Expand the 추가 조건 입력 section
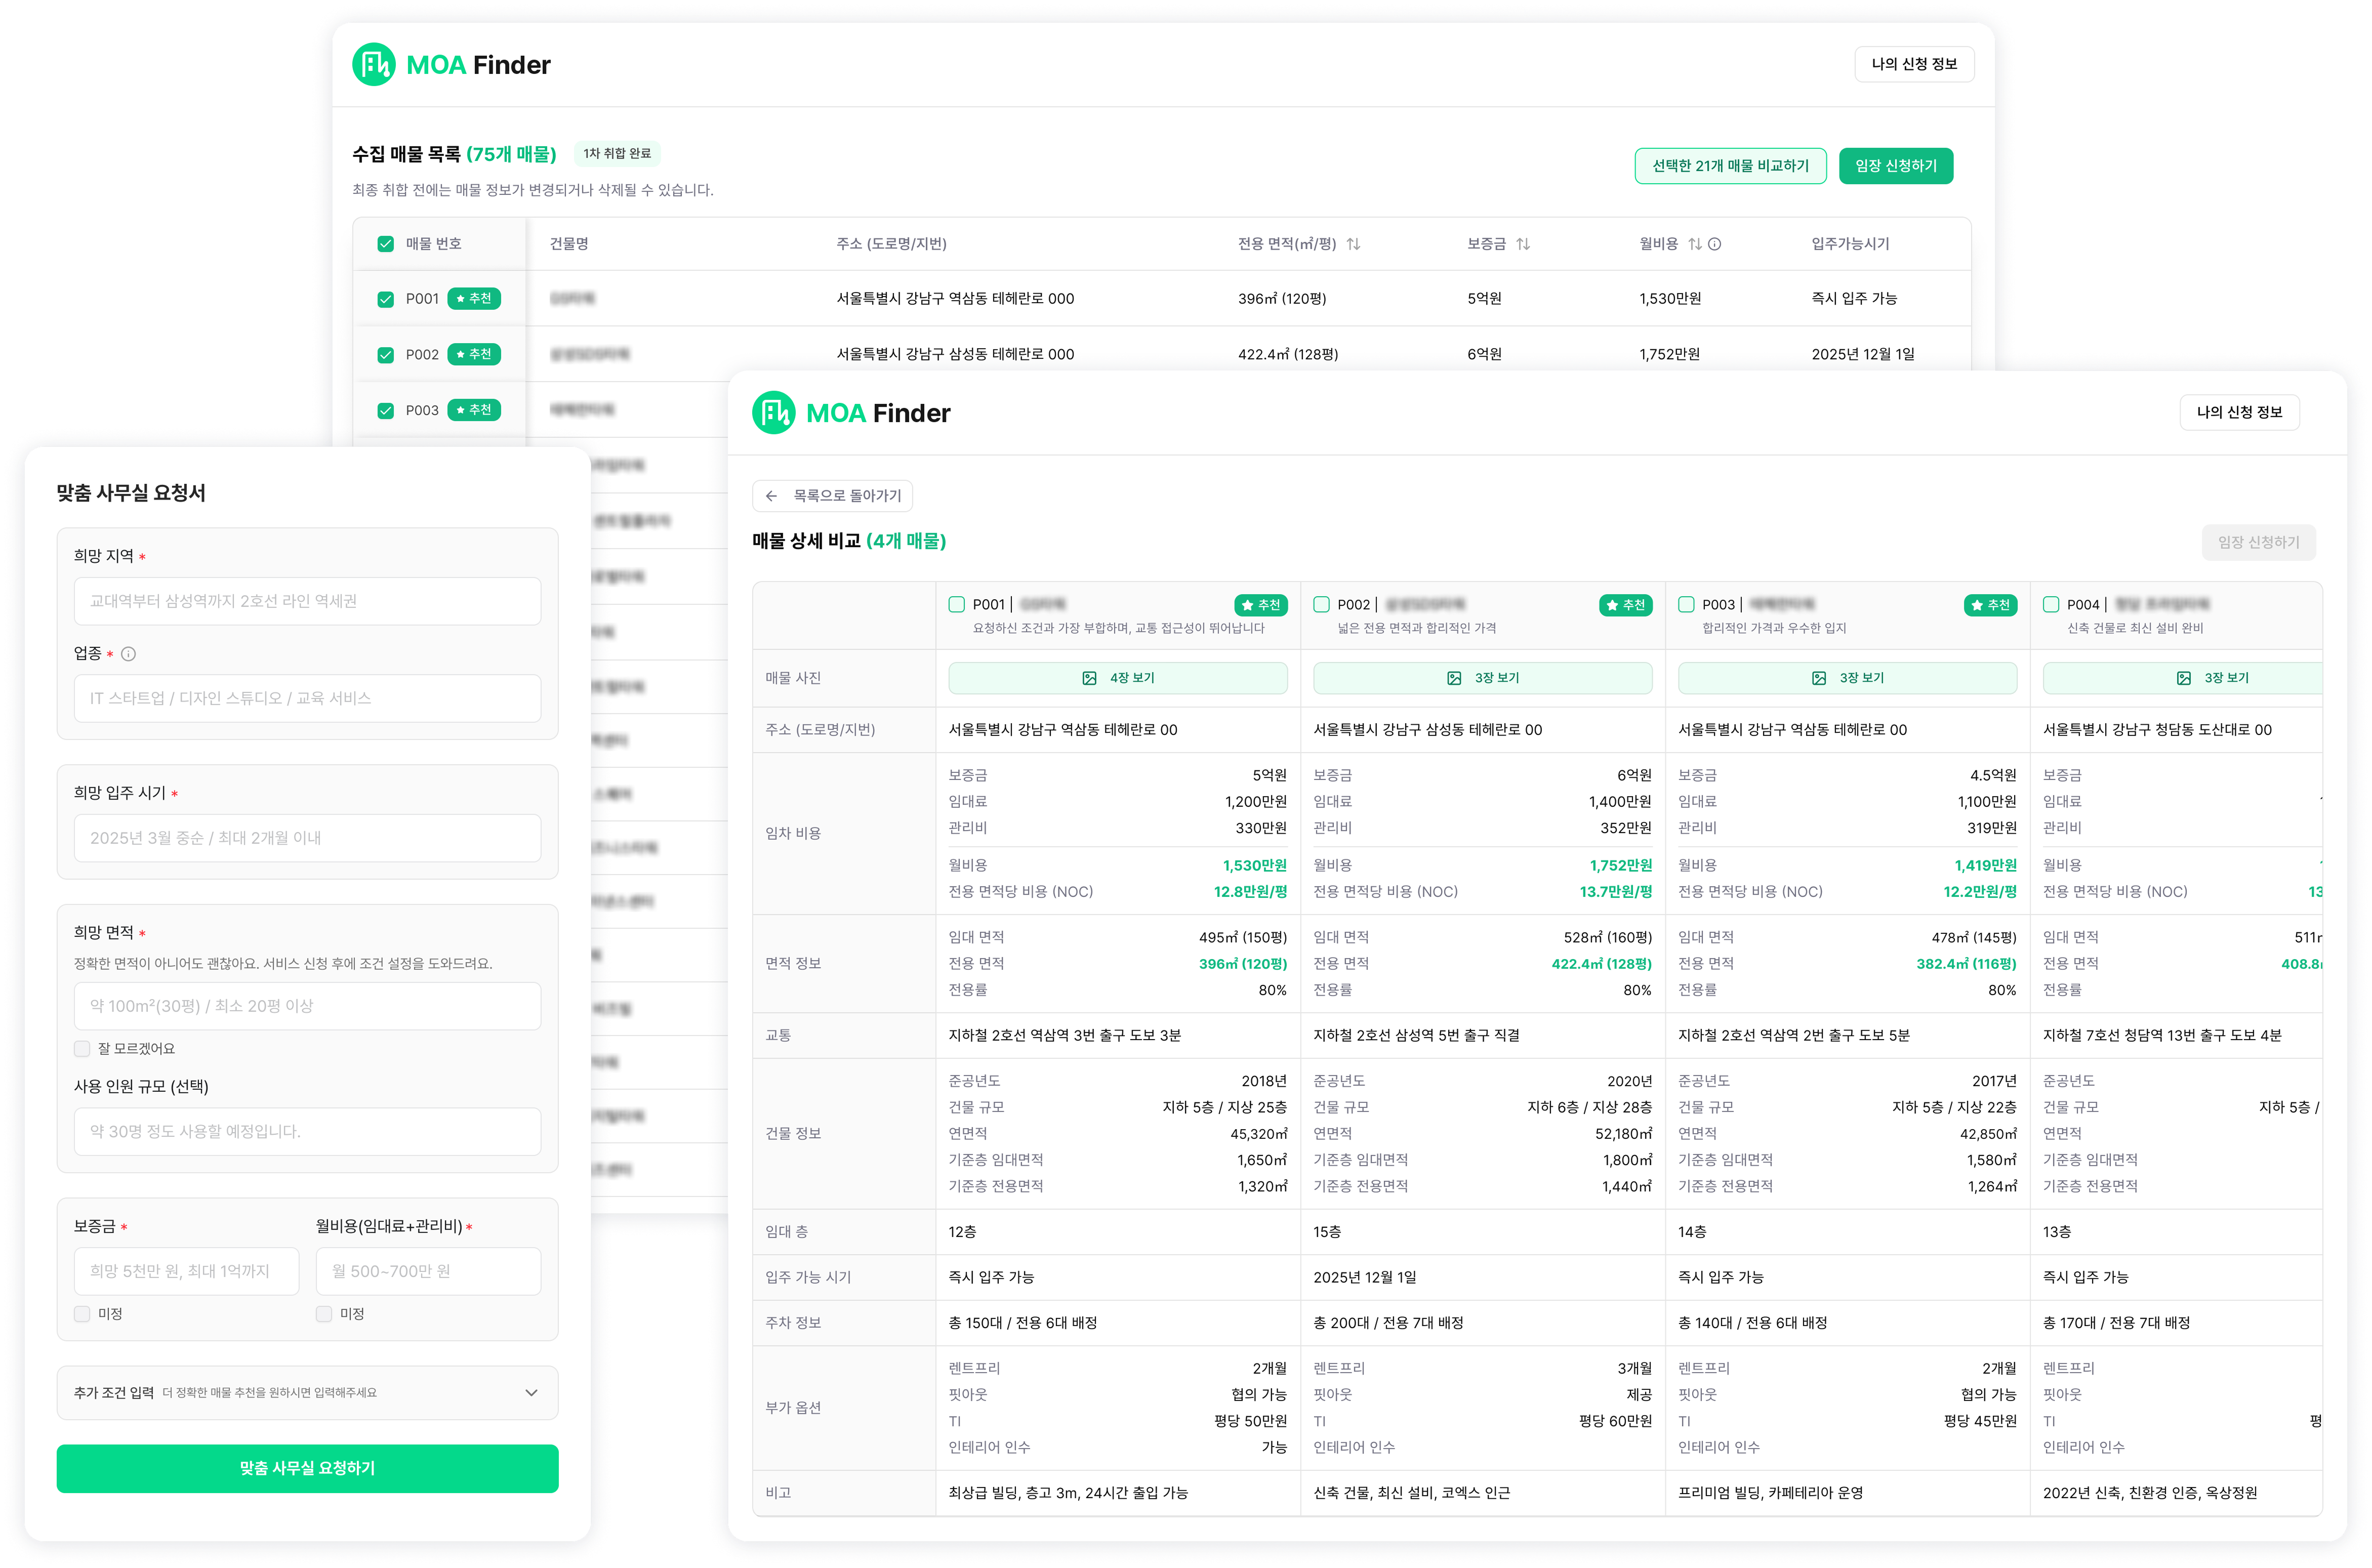Screen dimensions: 2372x1568 click(531, 1393)
